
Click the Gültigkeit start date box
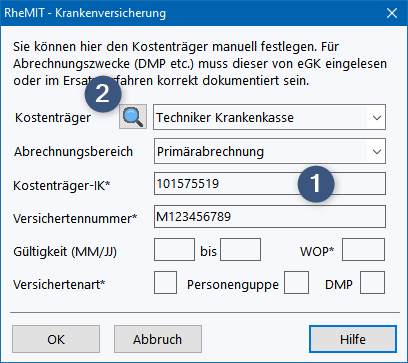tap(174, 250)
